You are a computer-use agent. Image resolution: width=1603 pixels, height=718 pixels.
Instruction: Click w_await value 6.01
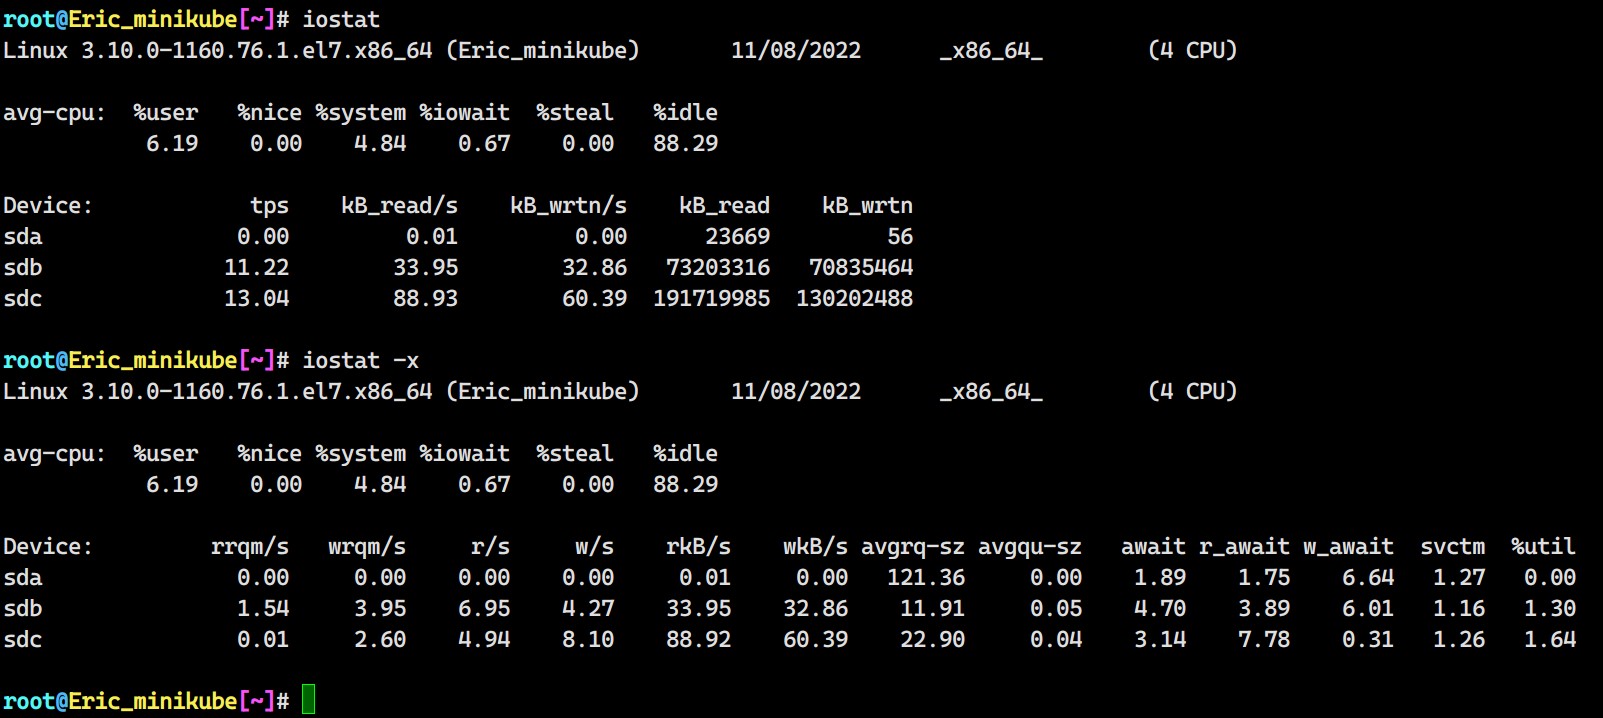(1368, 609)
